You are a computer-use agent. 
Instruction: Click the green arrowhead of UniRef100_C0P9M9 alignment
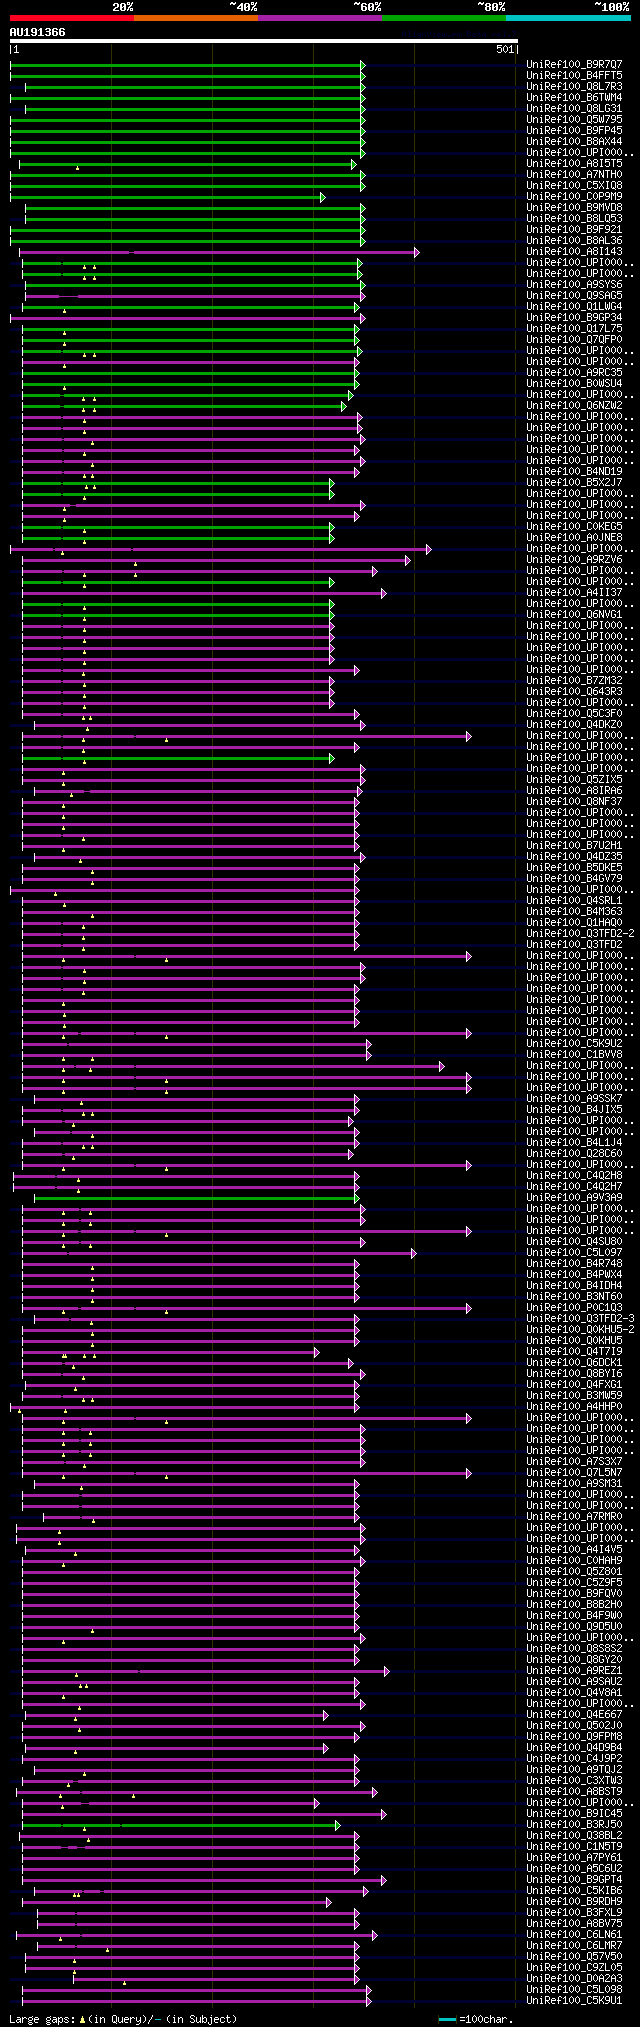click(x=322, y=197)
